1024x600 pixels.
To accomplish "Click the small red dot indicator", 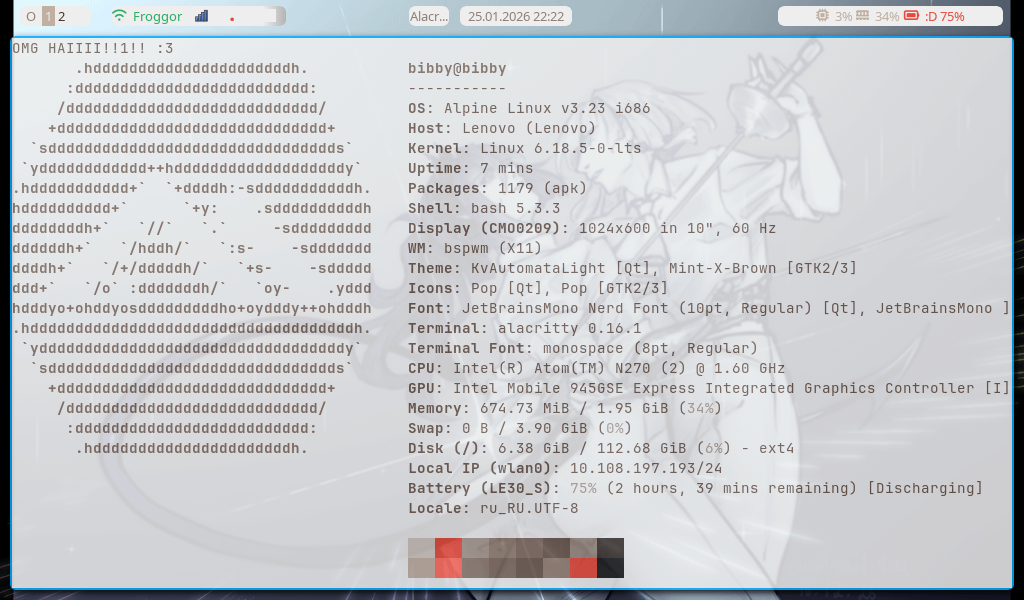I will (x=232, y=19).
